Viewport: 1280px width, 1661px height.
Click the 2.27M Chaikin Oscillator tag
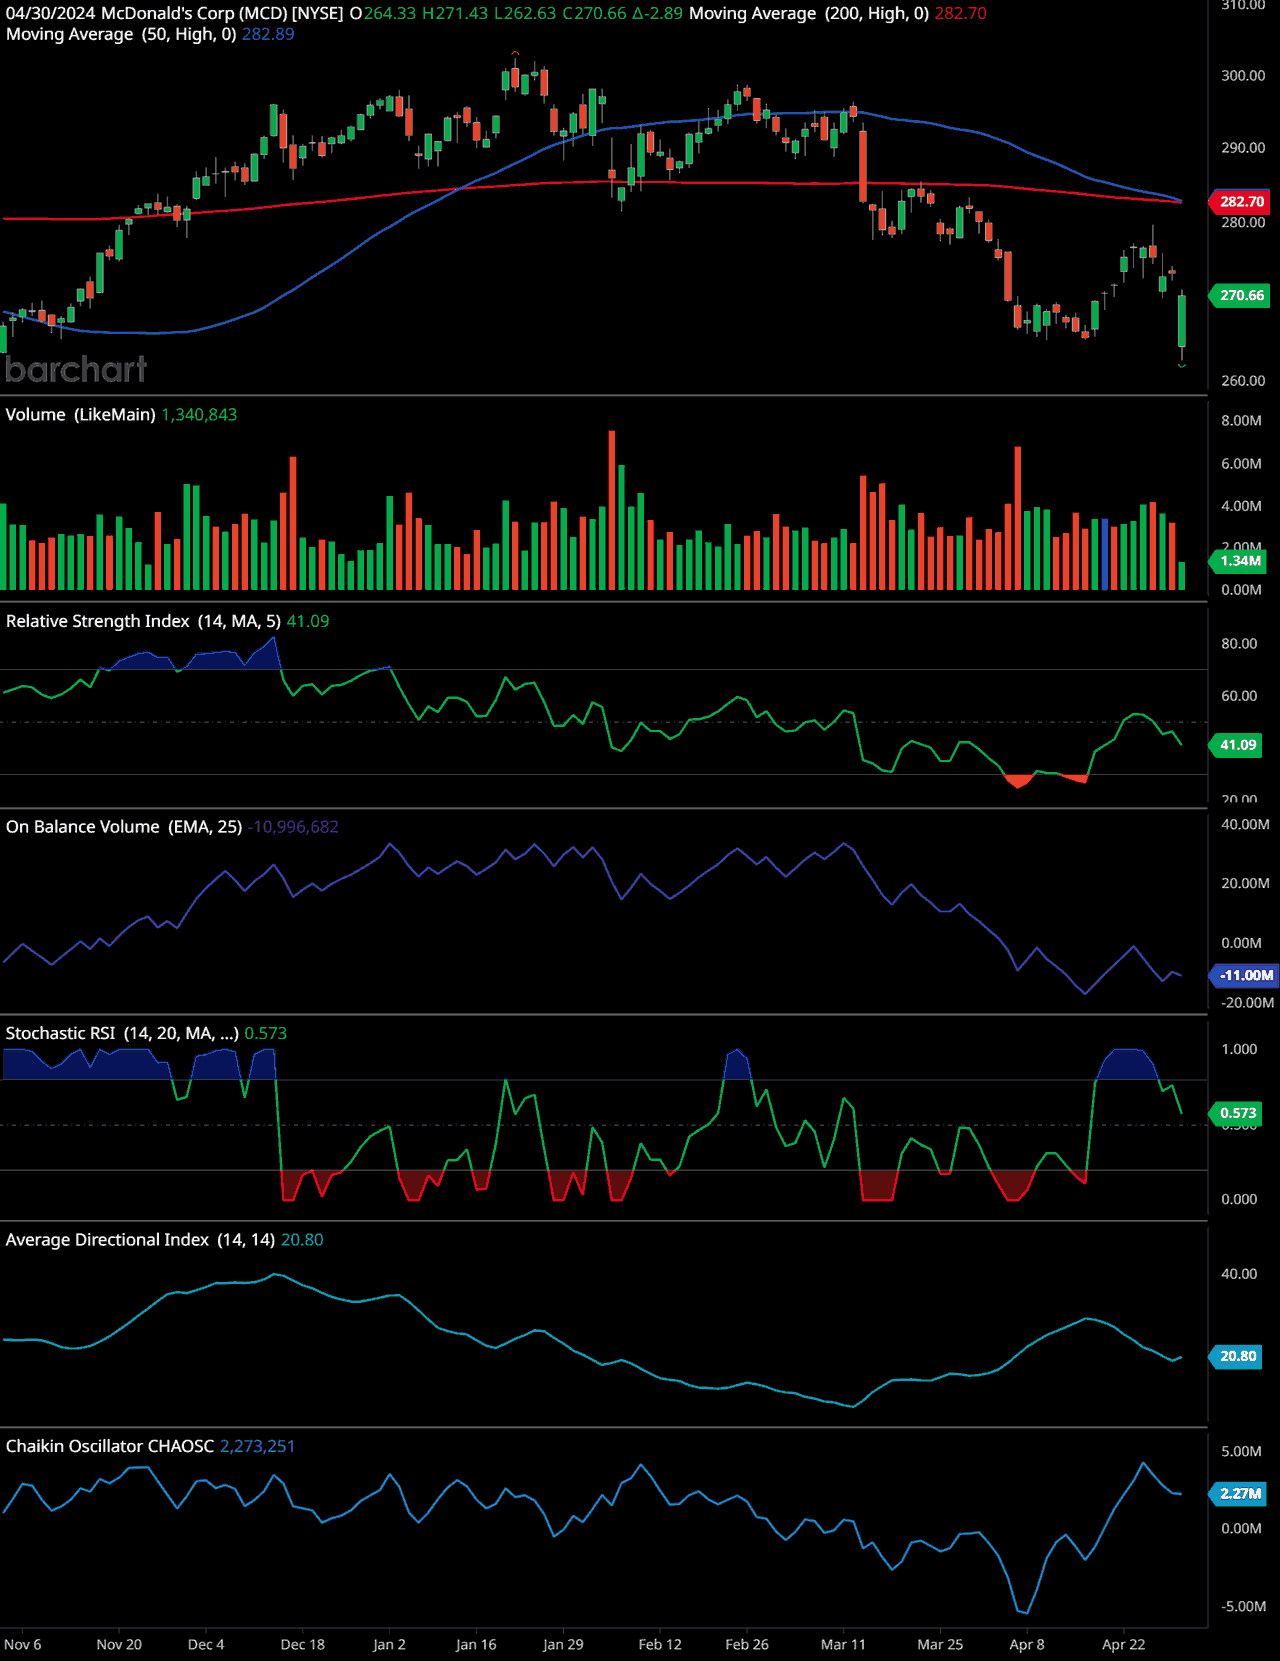coord(1240,1493)
